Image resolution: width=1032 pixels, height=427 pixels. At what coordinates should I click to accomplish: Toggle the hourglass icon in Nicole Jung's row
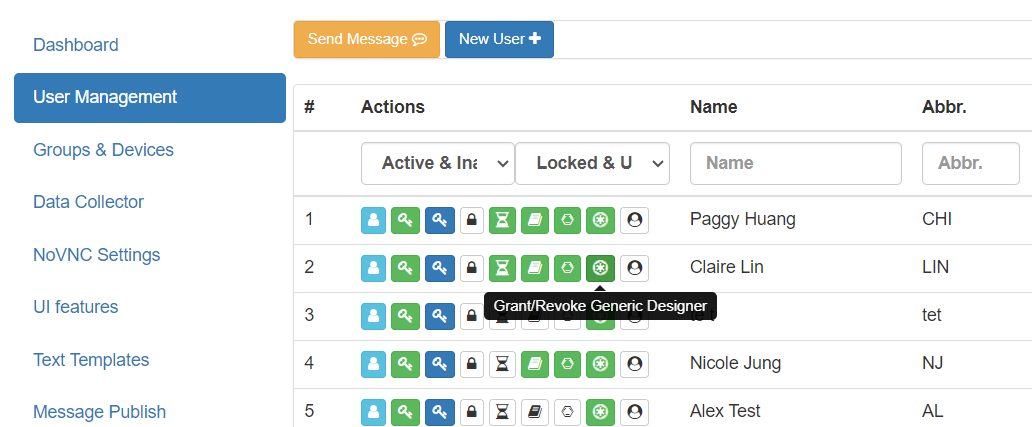tap(503, 363)
